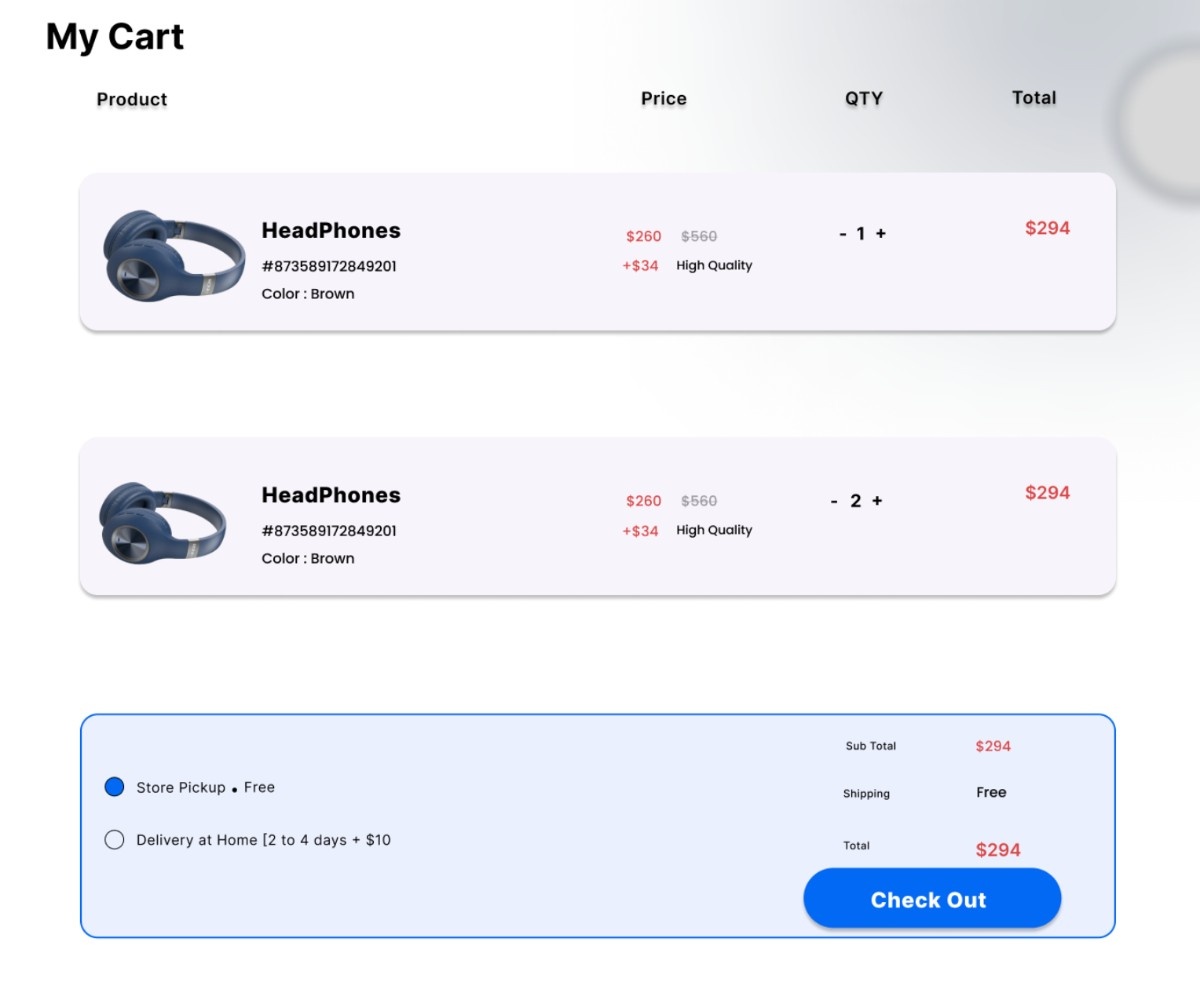Click the first item's $294 total
Screen dimensions: 1200x986
click(1047, 228)
